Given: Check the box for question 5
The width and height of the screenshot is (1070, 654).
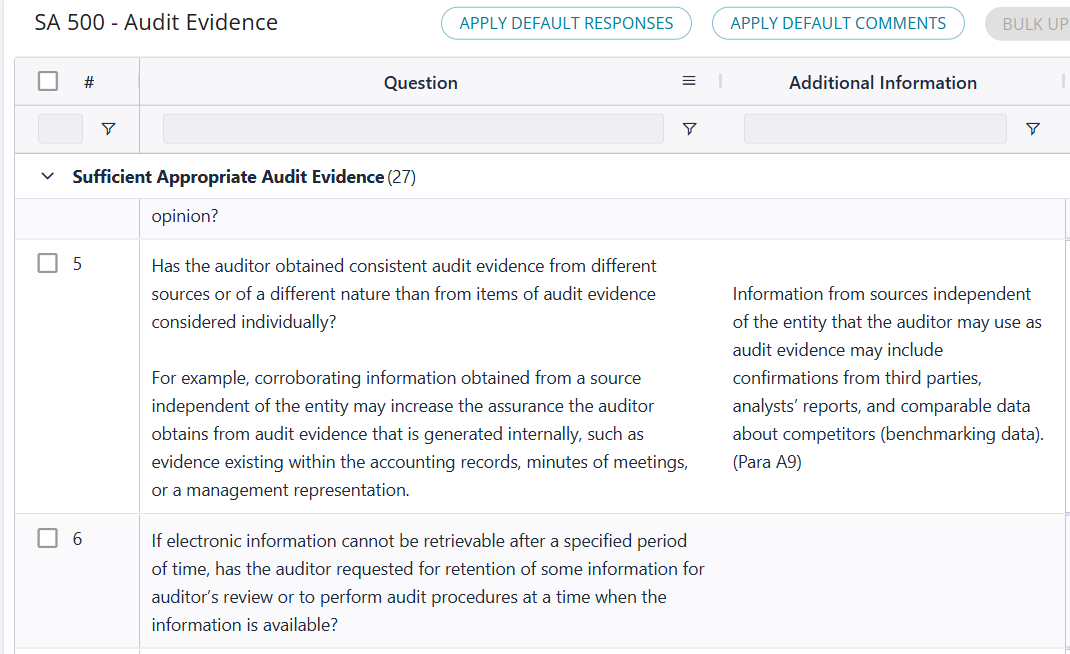Looking at the screenshot, I should point(48,263).
